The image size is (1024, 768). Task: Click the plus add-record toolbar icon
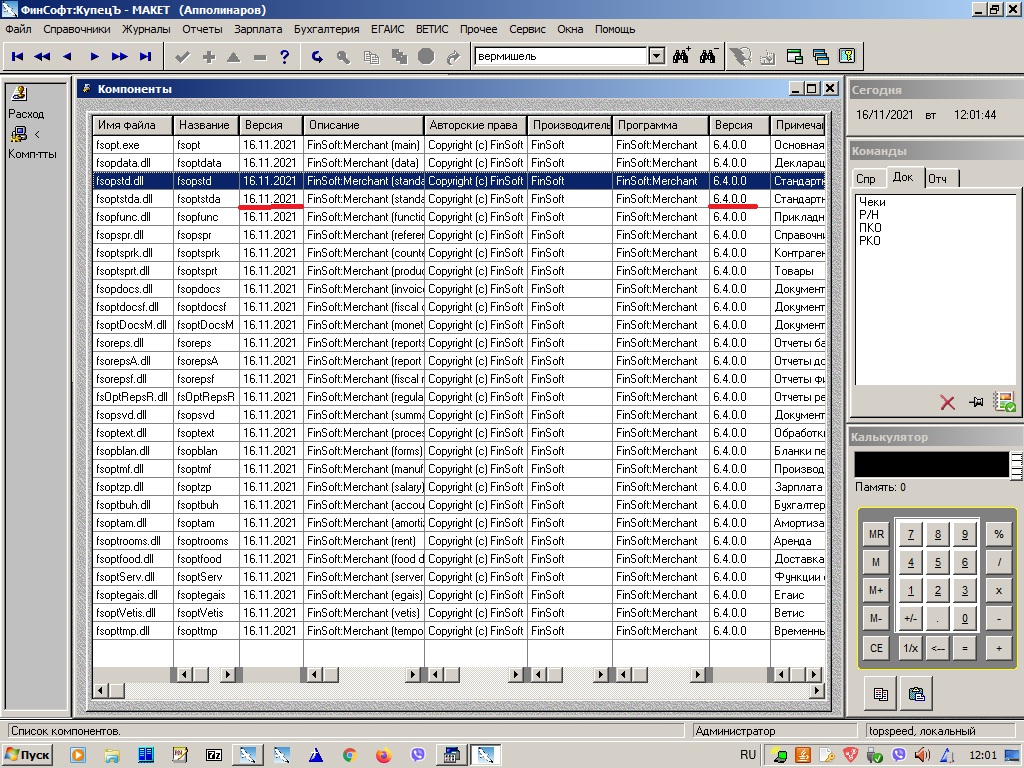(x=208, y=57)
